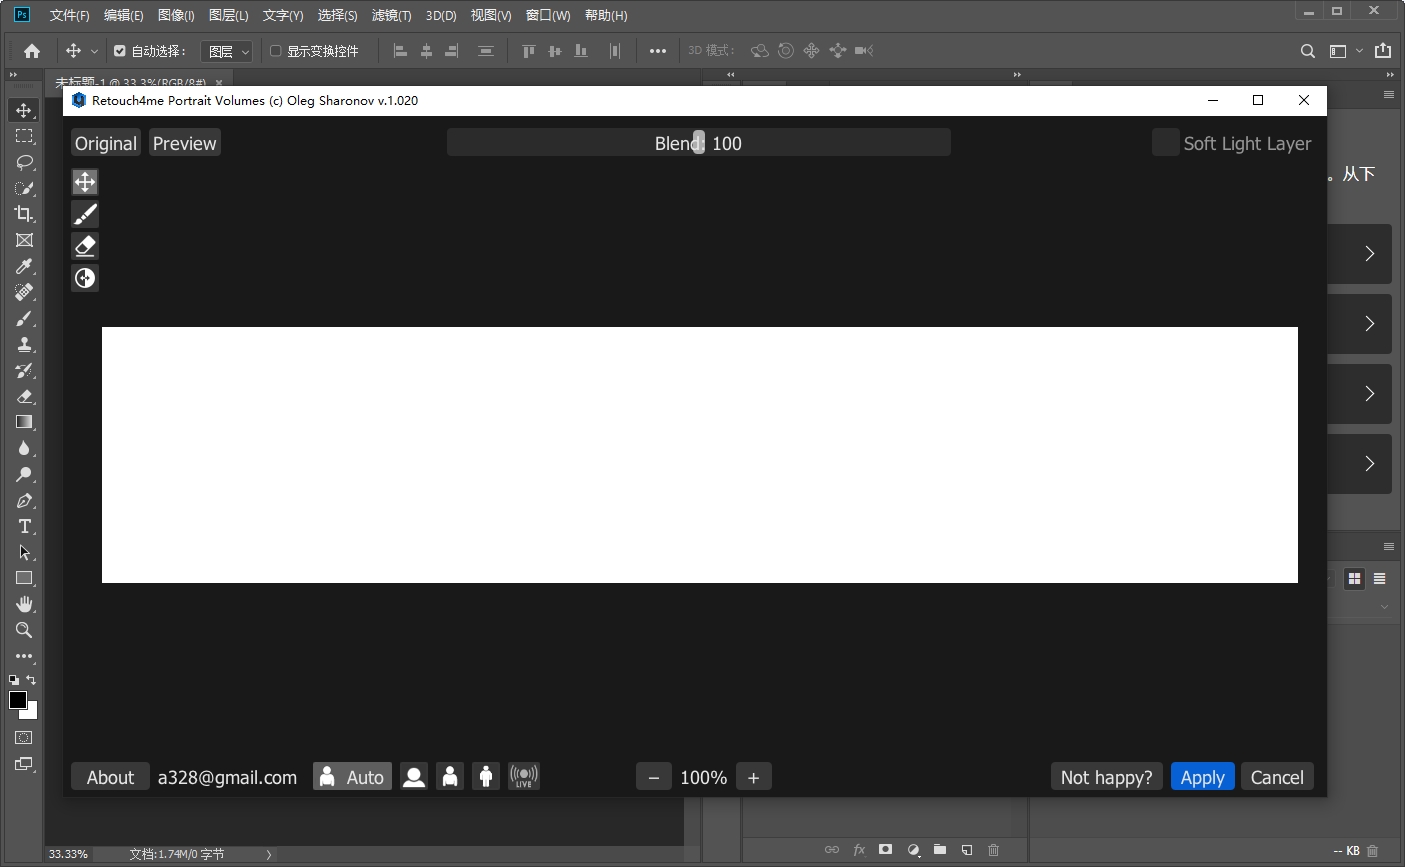Select the plugin's mask brush tool
The width and height of the screenshot is (1405, 867).
tap(85, 213)
